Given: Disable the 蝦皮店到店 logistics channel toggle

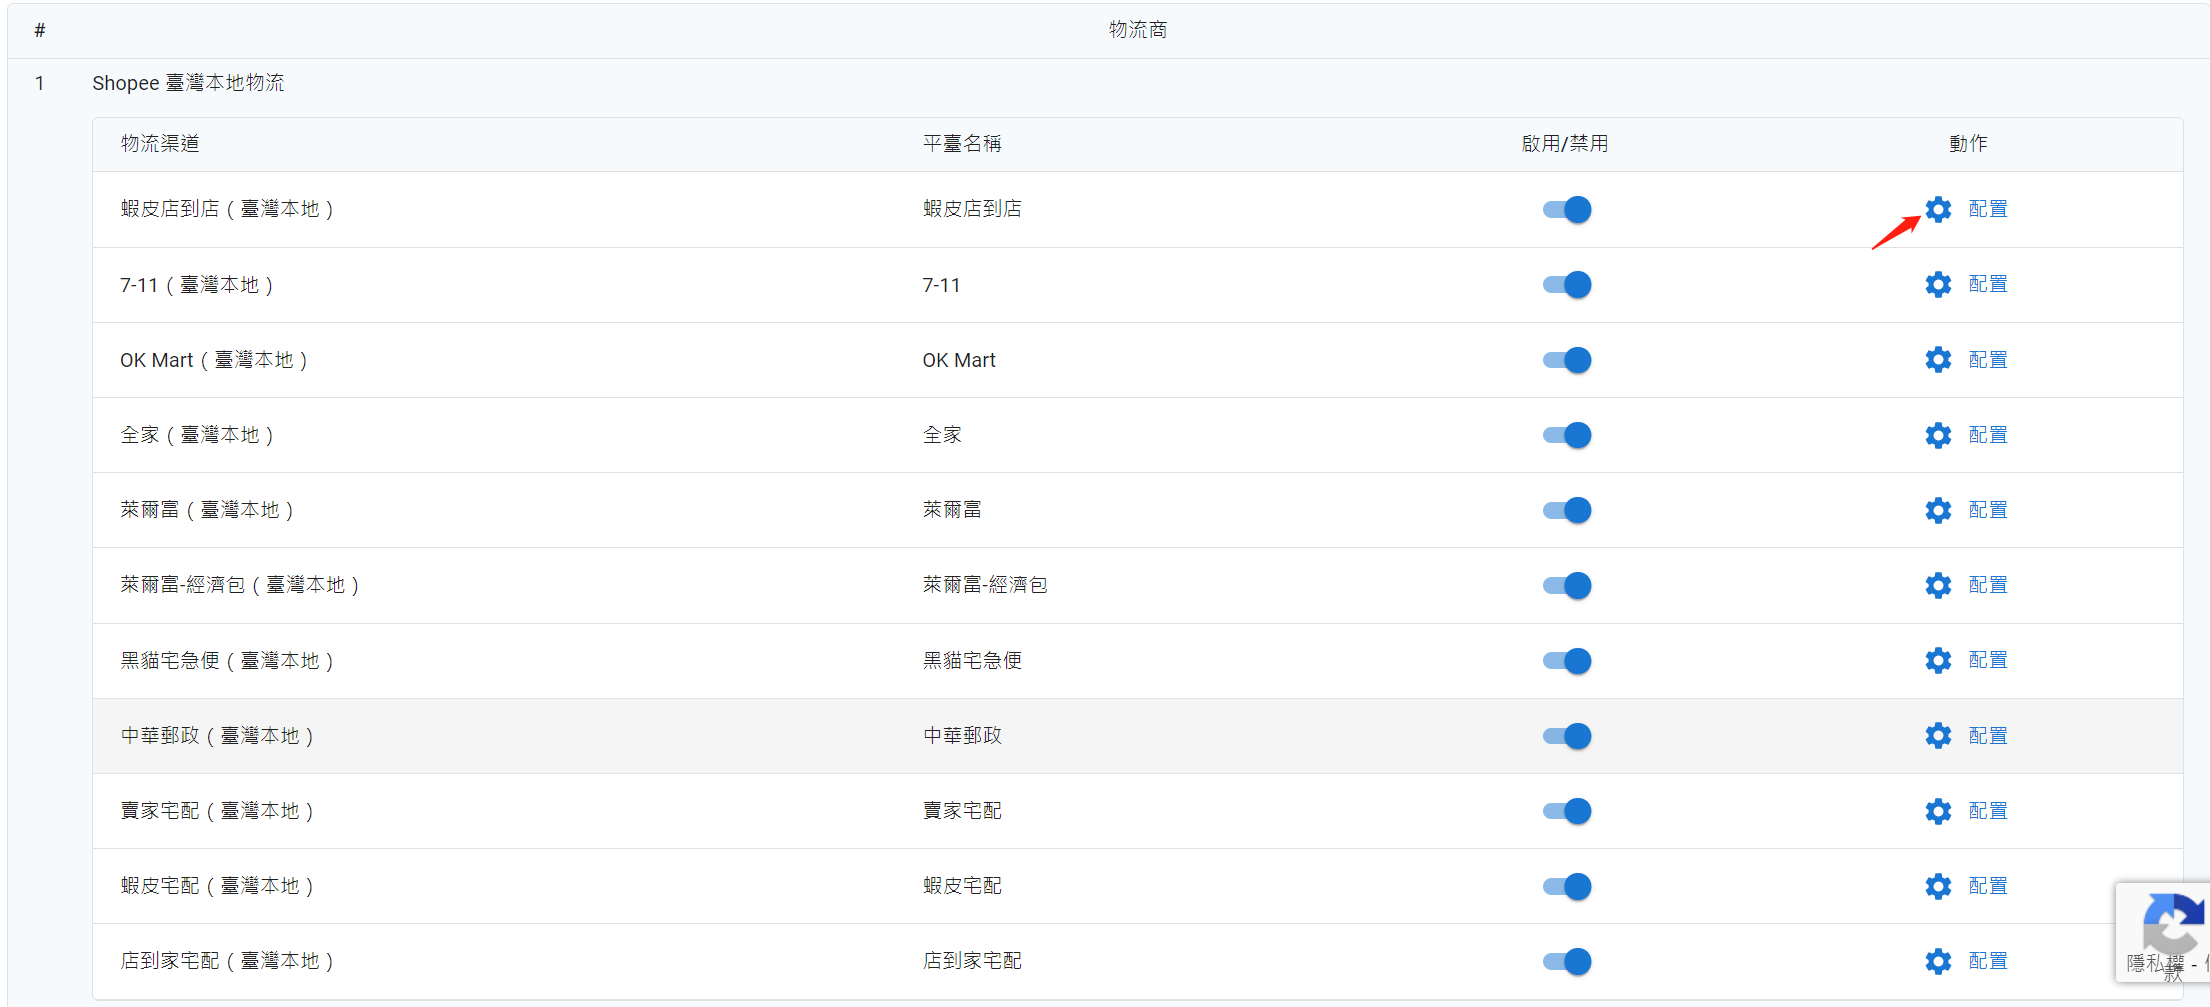Looking at the screenshot, I should tap(1567, 209).
